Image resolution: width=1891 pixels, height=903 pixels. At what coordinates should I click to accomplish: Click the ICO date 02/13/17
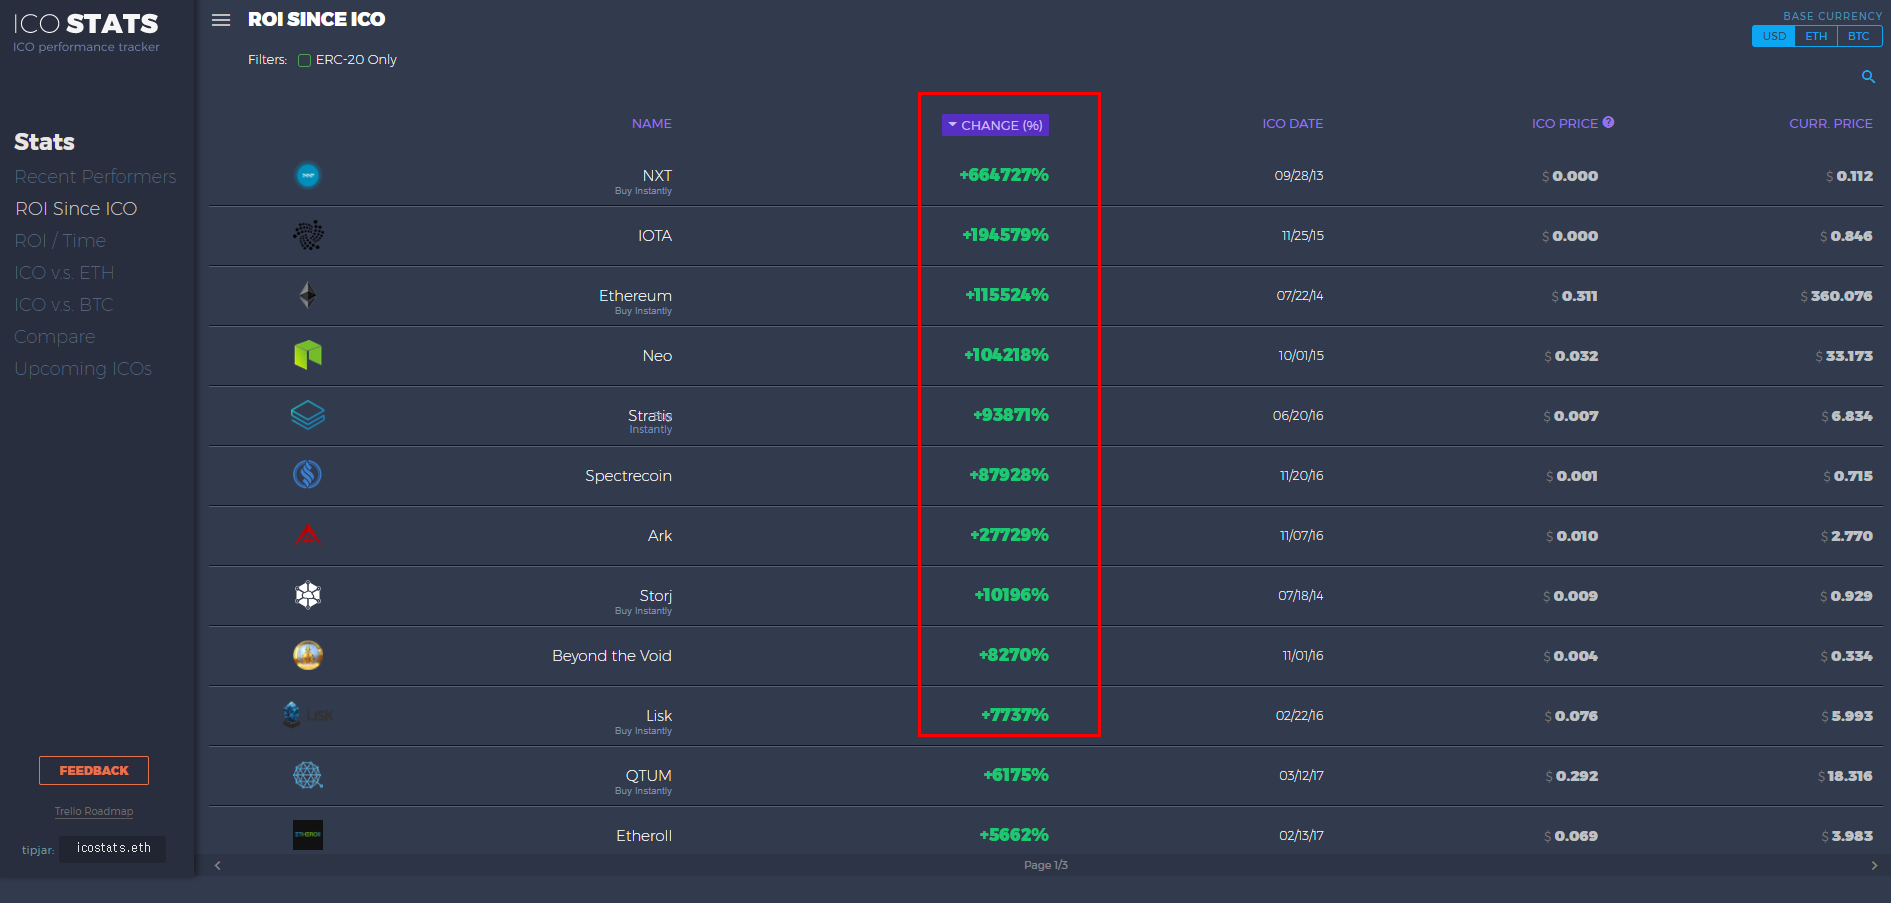coord(1301,836)
